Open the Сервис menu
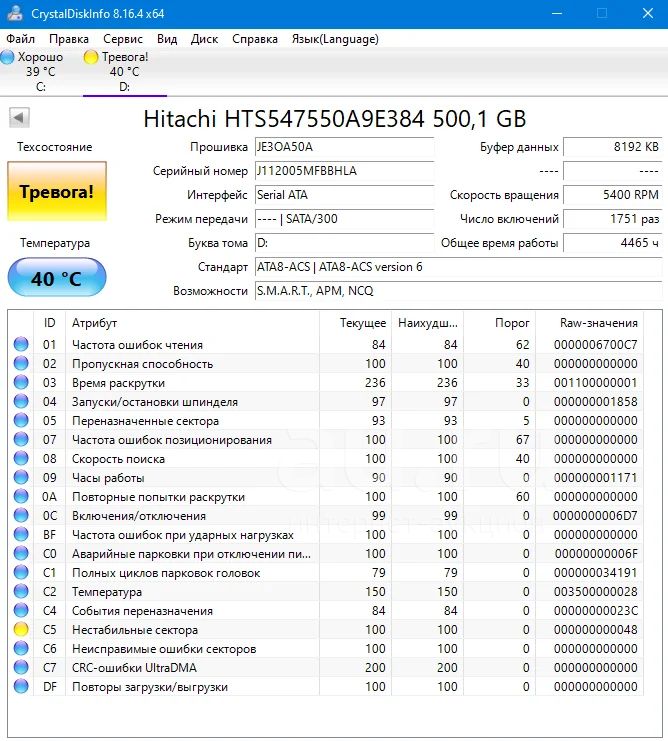The image size is (668, 741). 123,39
